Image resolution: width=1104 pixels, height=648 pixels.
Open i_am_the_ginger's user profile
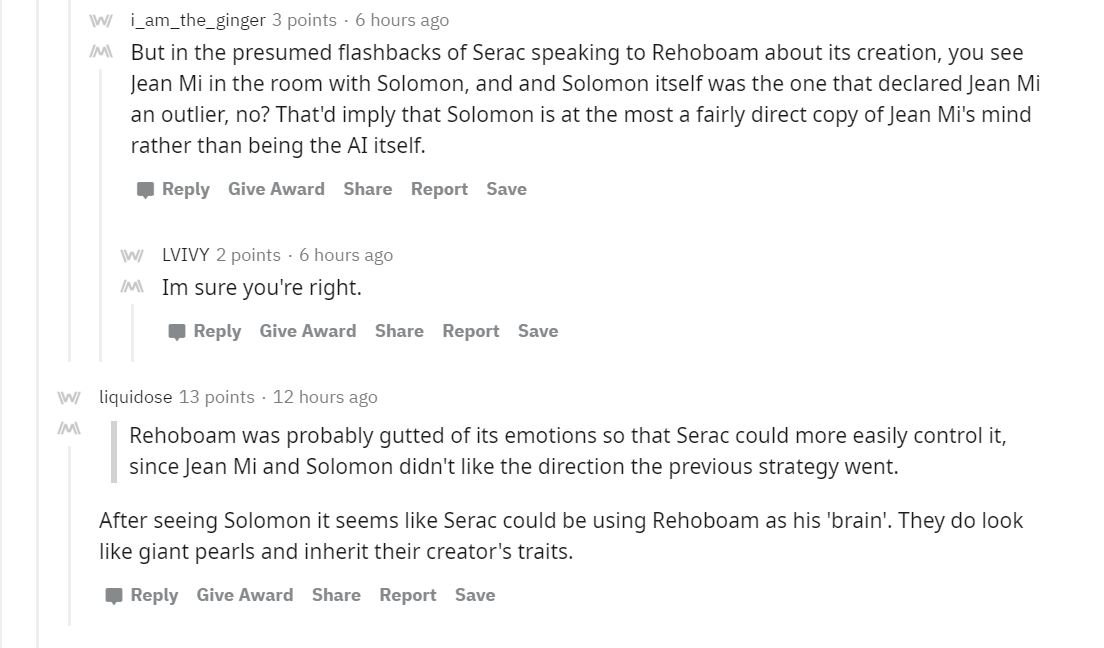click(x=198, y=20)
